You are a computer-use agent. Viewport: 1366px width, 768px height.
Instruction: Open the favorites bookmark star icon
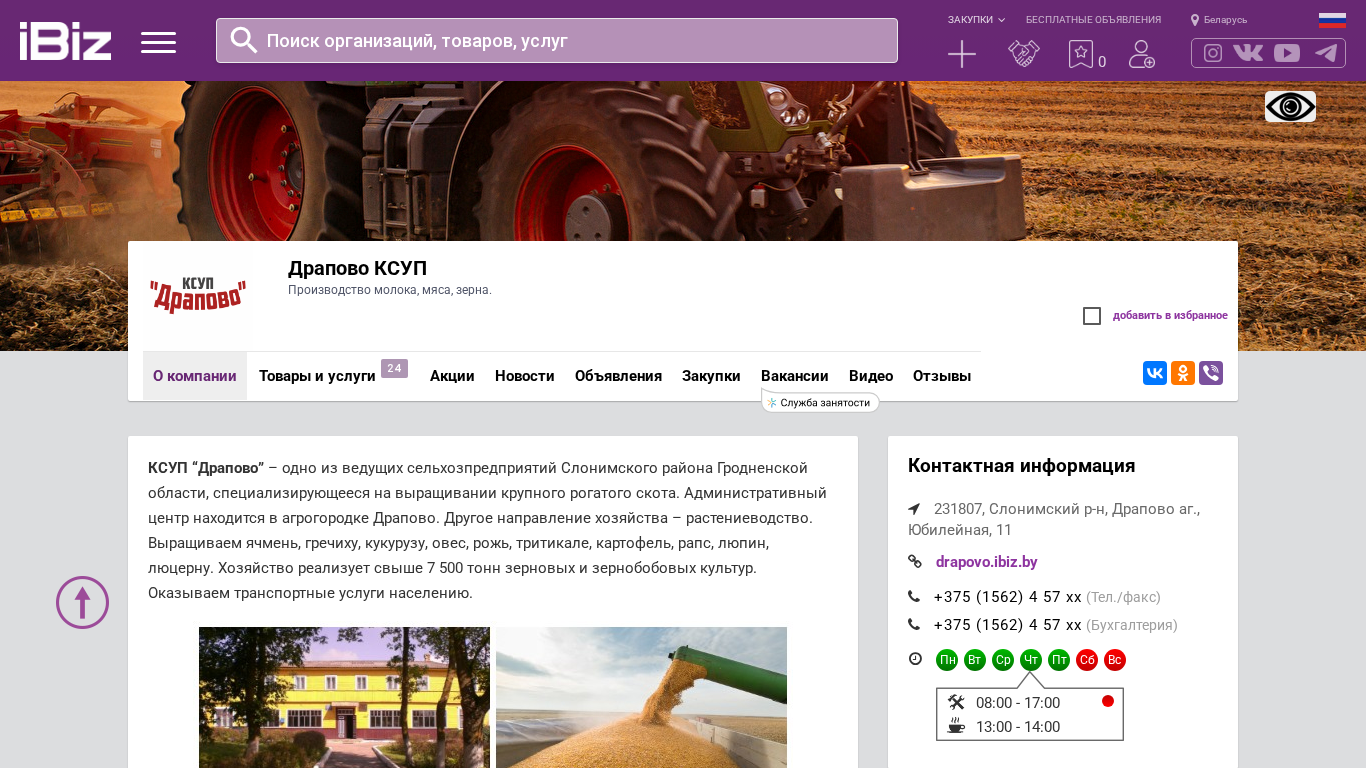click(x=1081, y=54)
